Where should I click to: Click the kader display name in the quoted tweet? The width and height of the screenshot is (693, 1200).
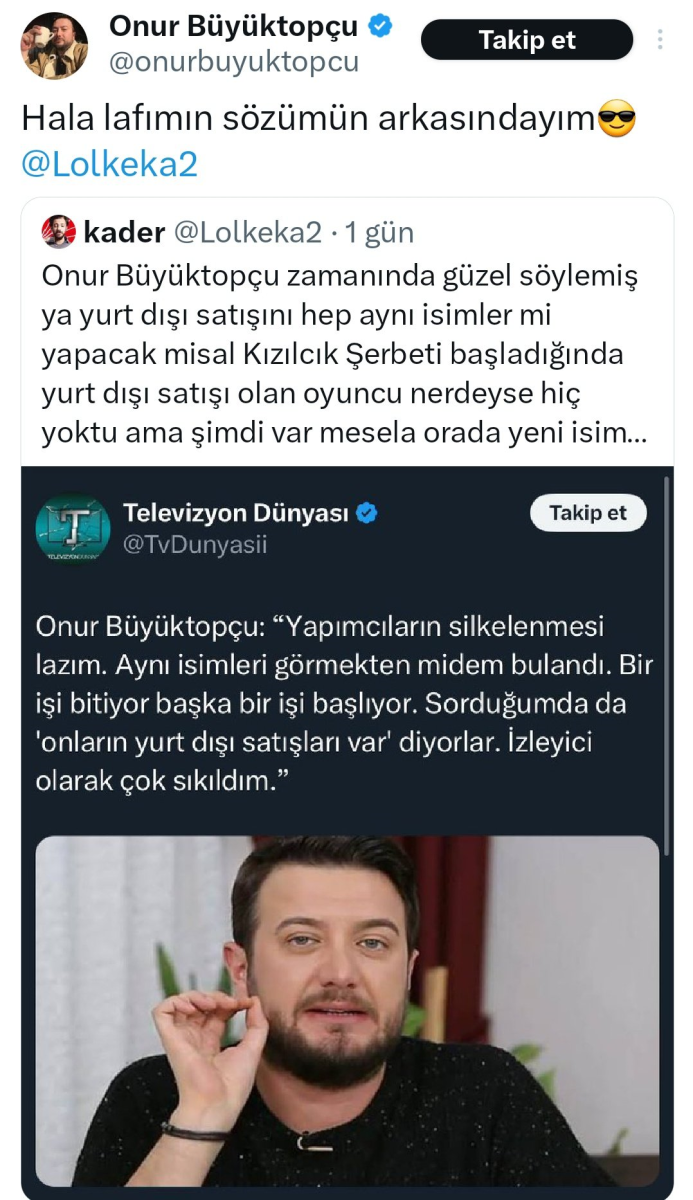124,232
